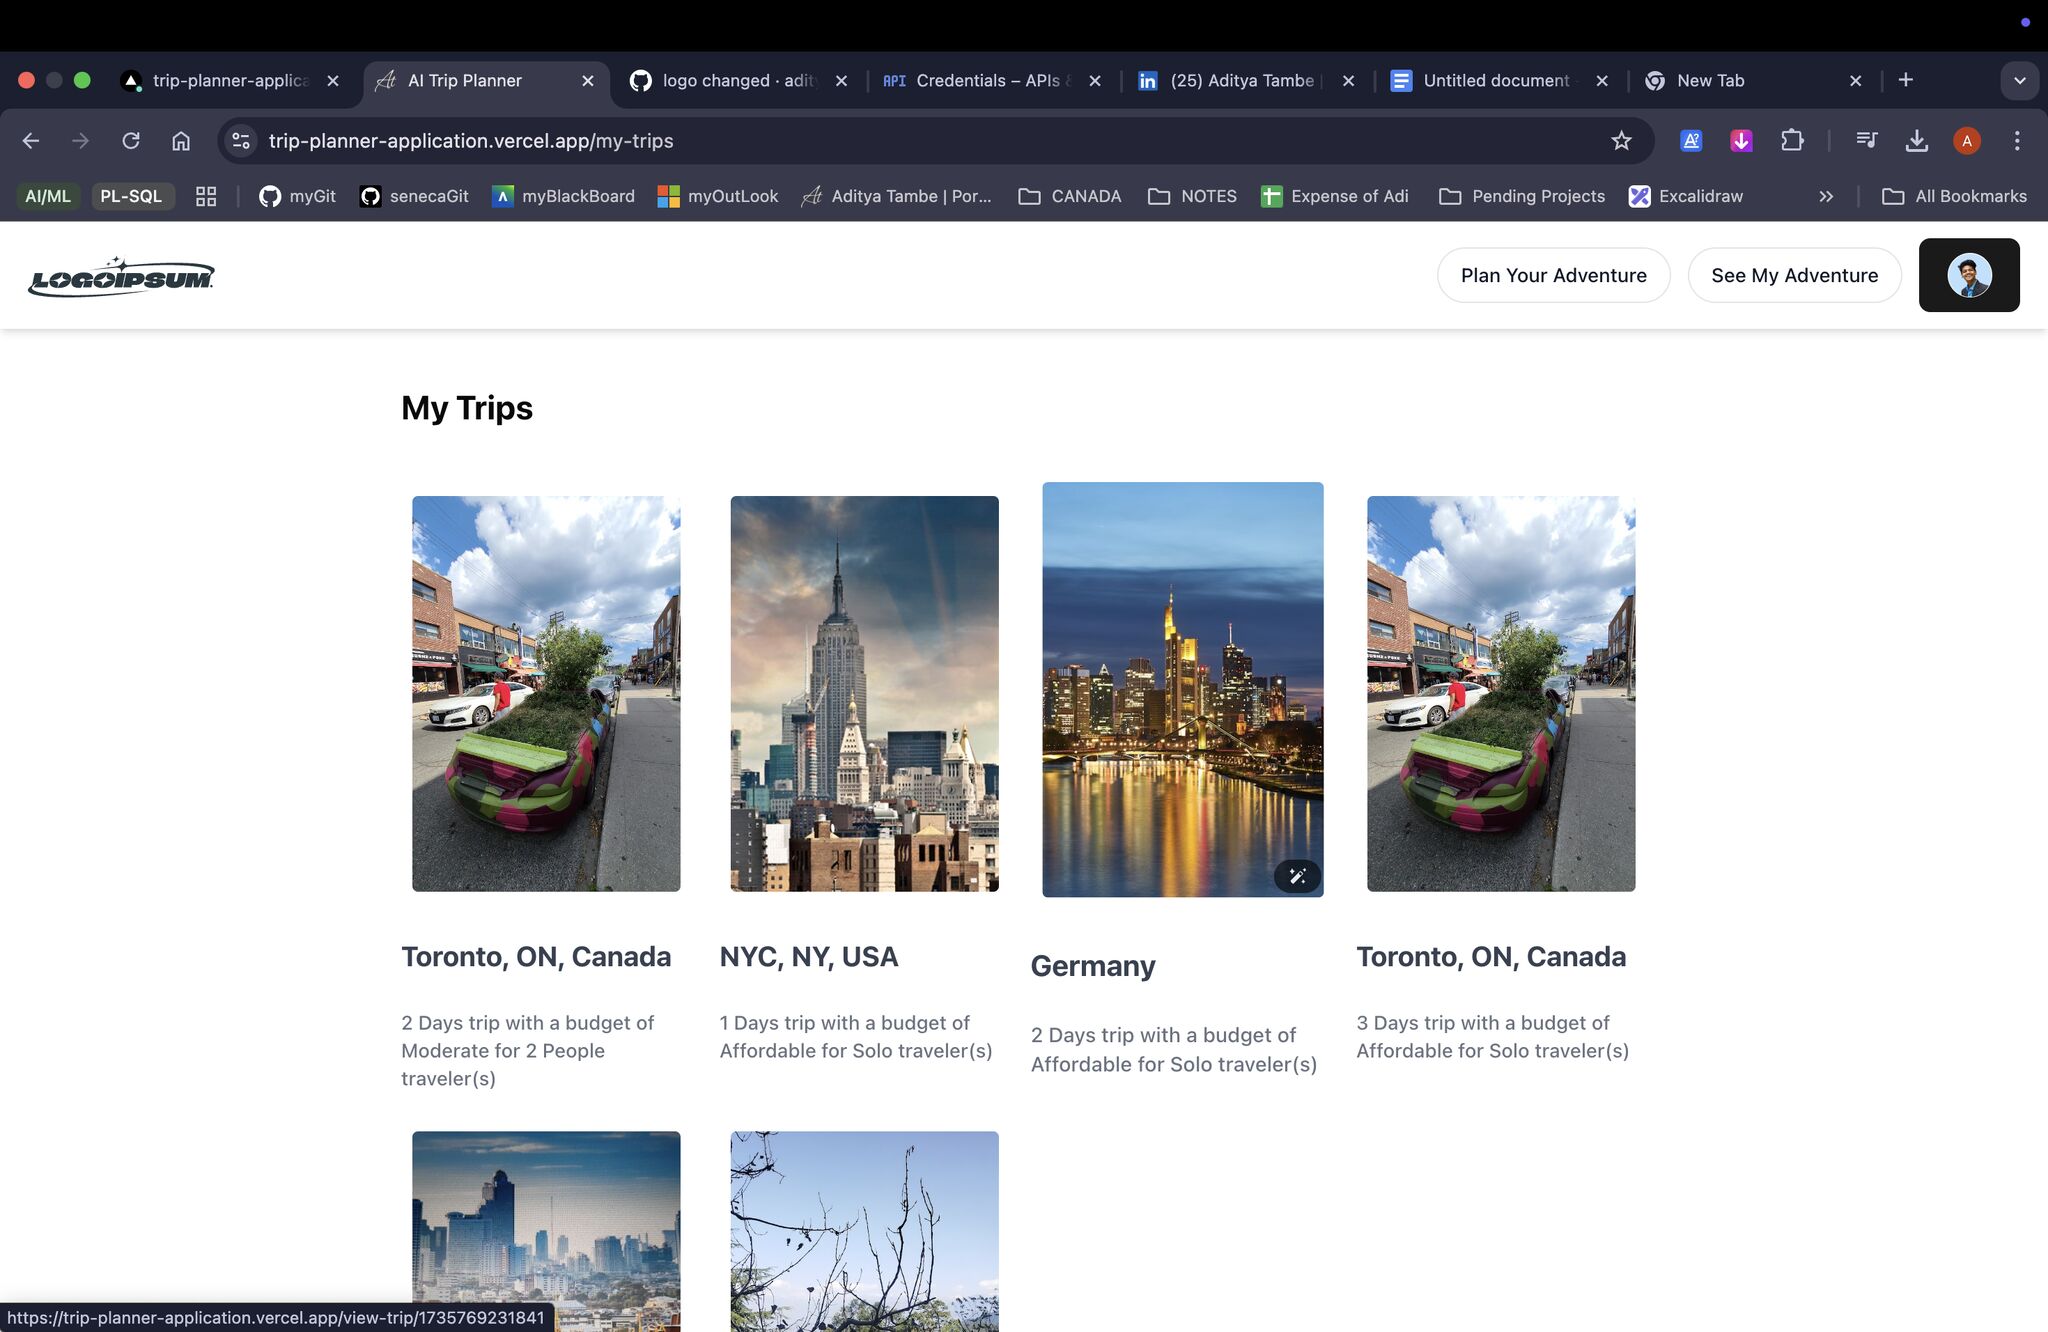Bookmark this page with the star icon

click(x=1621, y=141)
